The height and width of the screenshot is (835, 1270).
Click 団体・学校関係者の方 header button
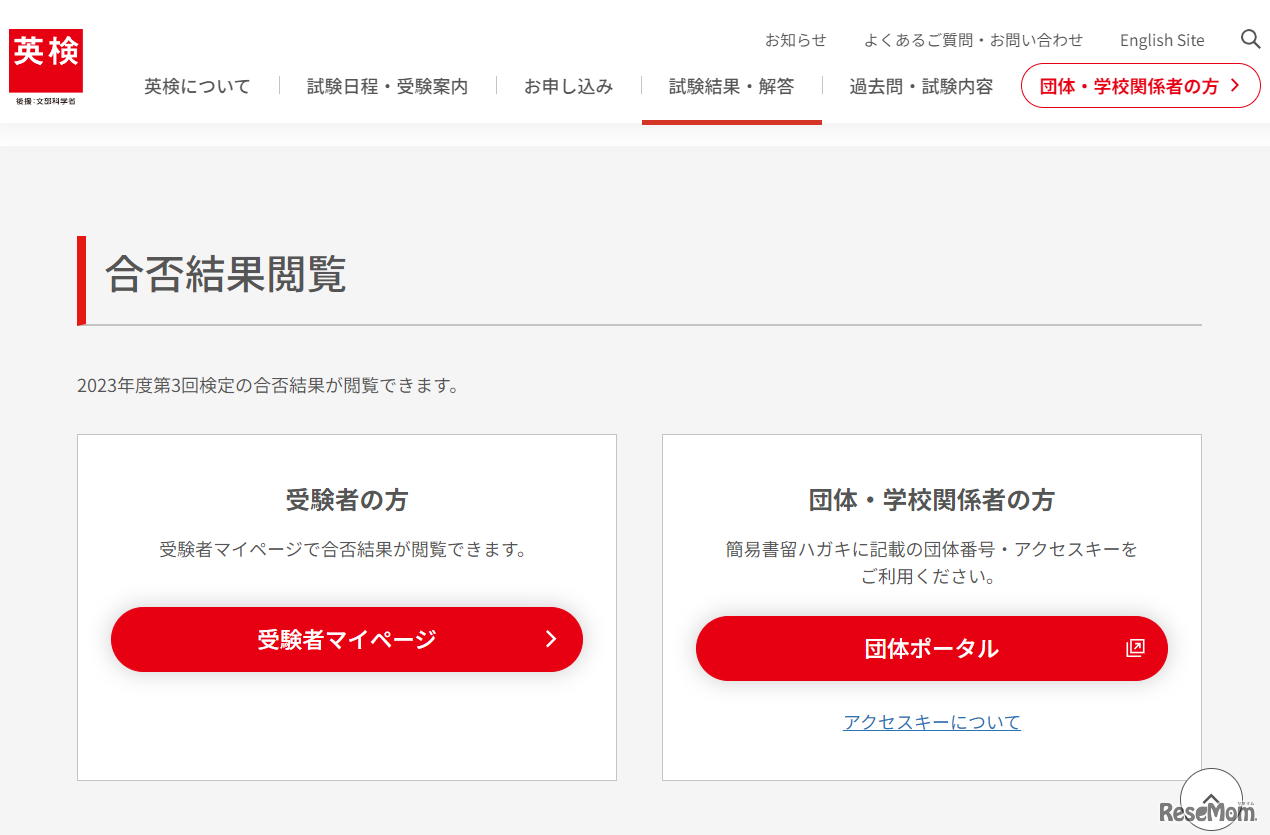point(1140,86)
